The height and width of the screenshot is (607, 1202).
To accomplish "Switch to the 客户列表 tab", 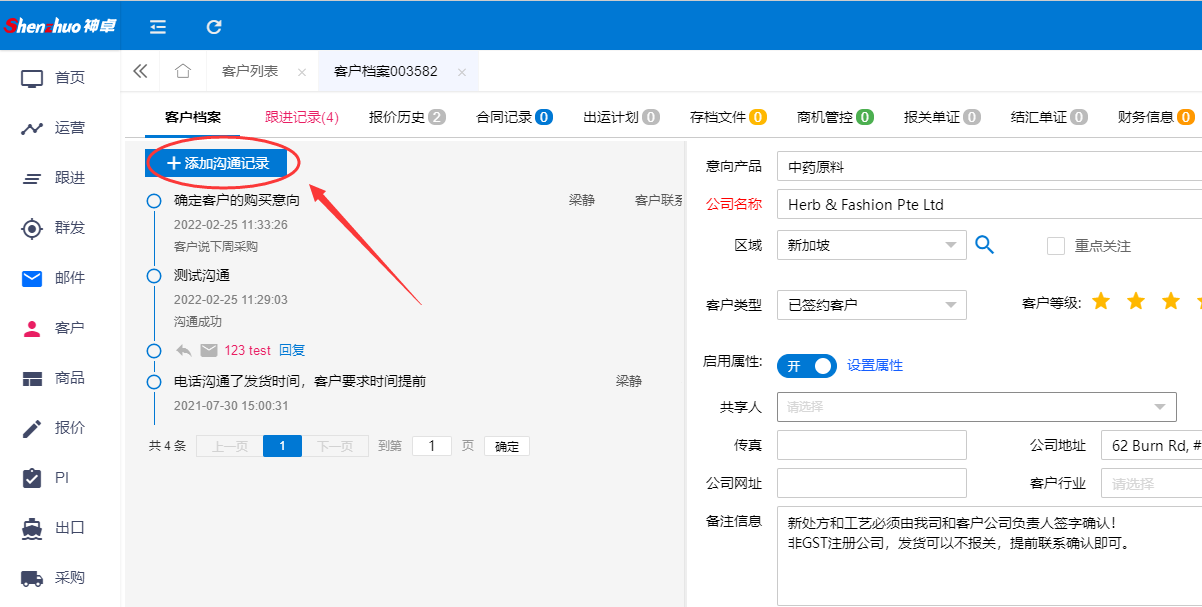I will click(x=250, y=72).
